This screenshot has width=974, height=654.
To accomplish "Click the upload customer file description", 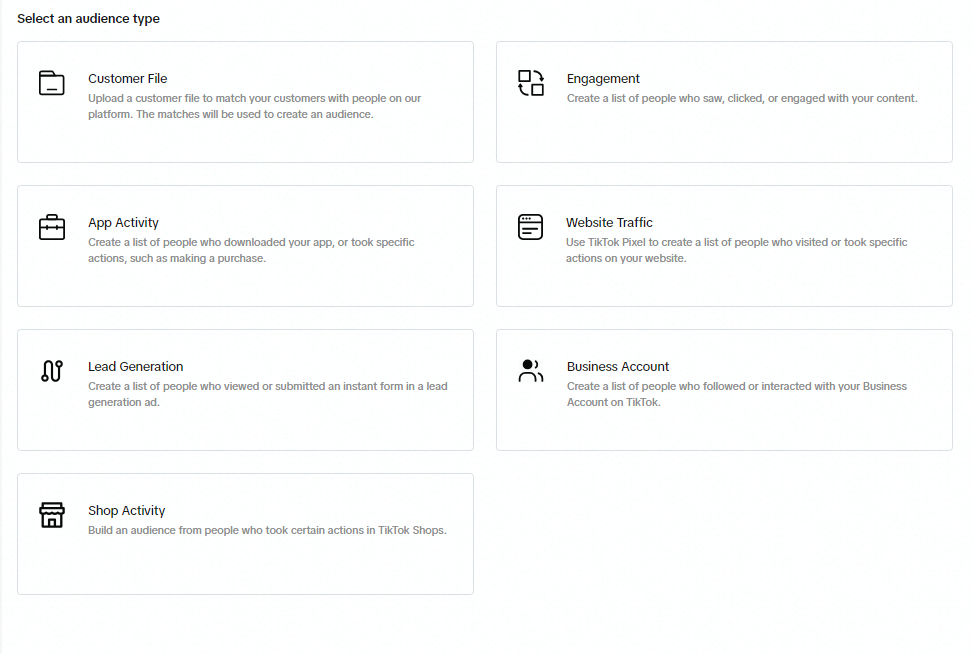I will tap(254, 106).
